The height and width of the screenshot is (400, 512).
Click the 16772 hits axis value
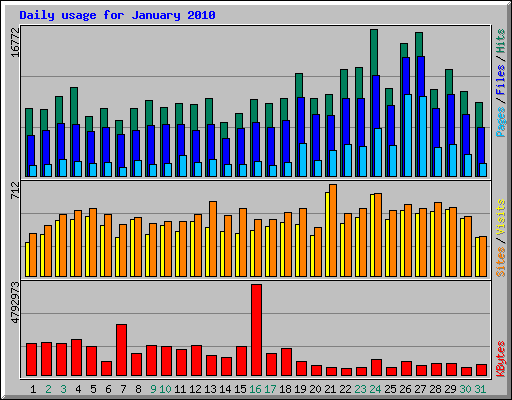15,42
